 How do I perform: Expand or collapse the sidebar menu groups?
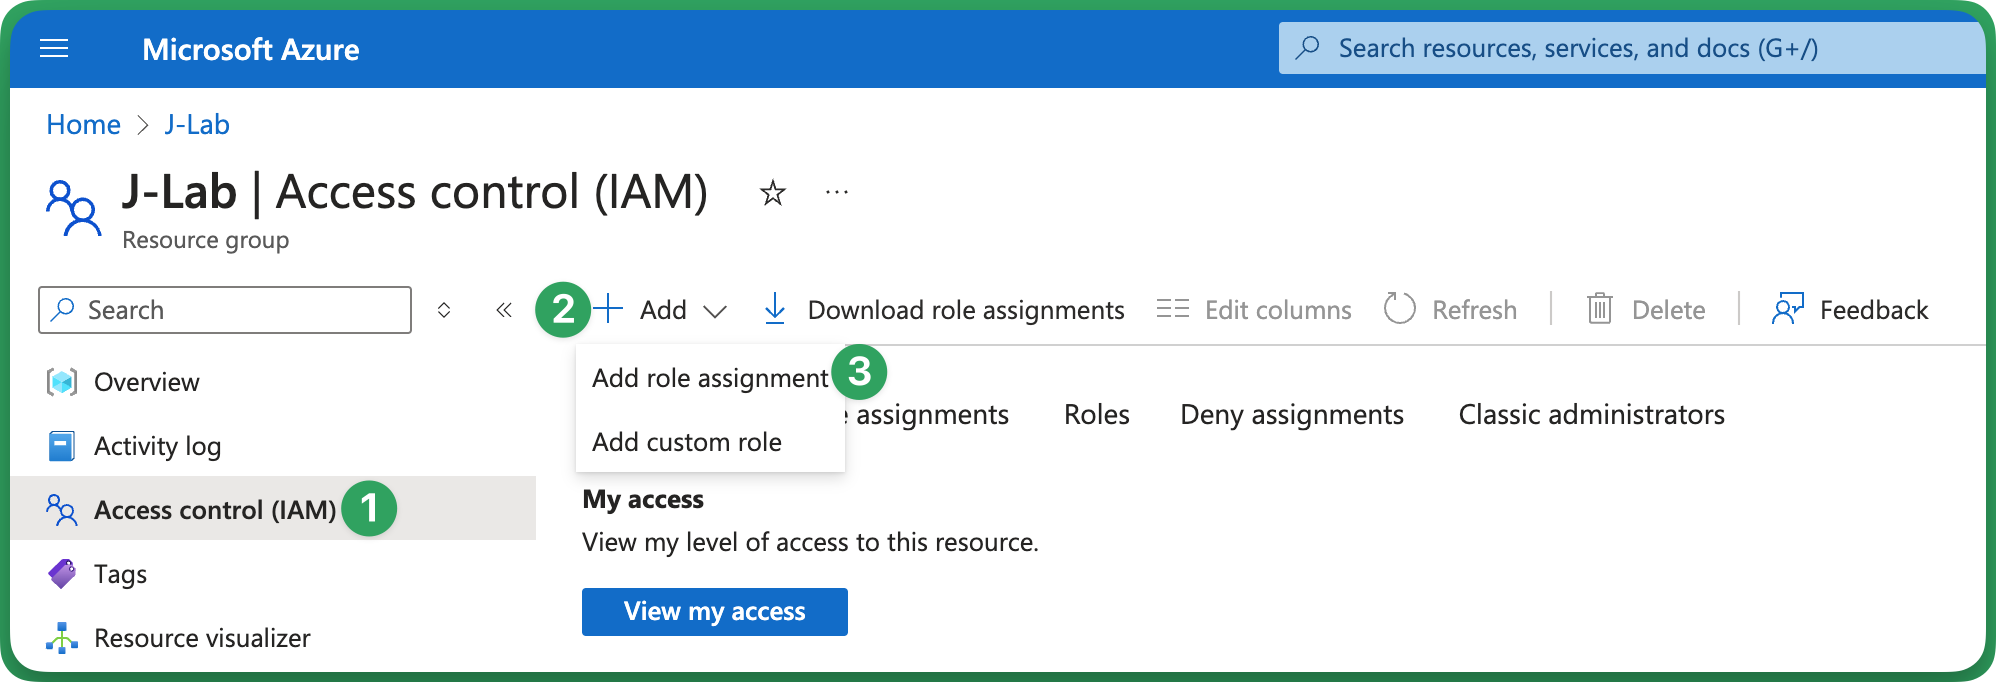444,310
